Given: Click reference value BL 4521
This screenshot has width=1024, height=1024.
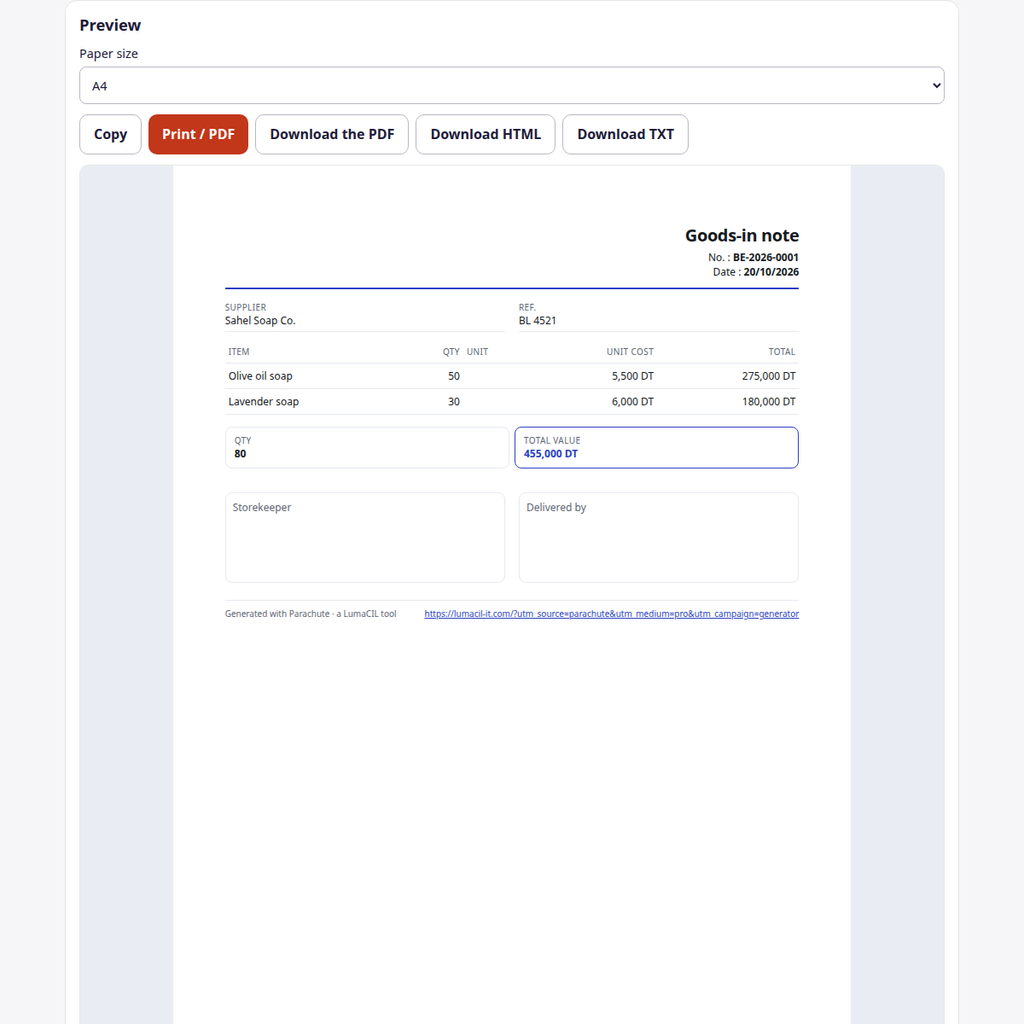Looking at the screenshot, I should coord(537,321).
